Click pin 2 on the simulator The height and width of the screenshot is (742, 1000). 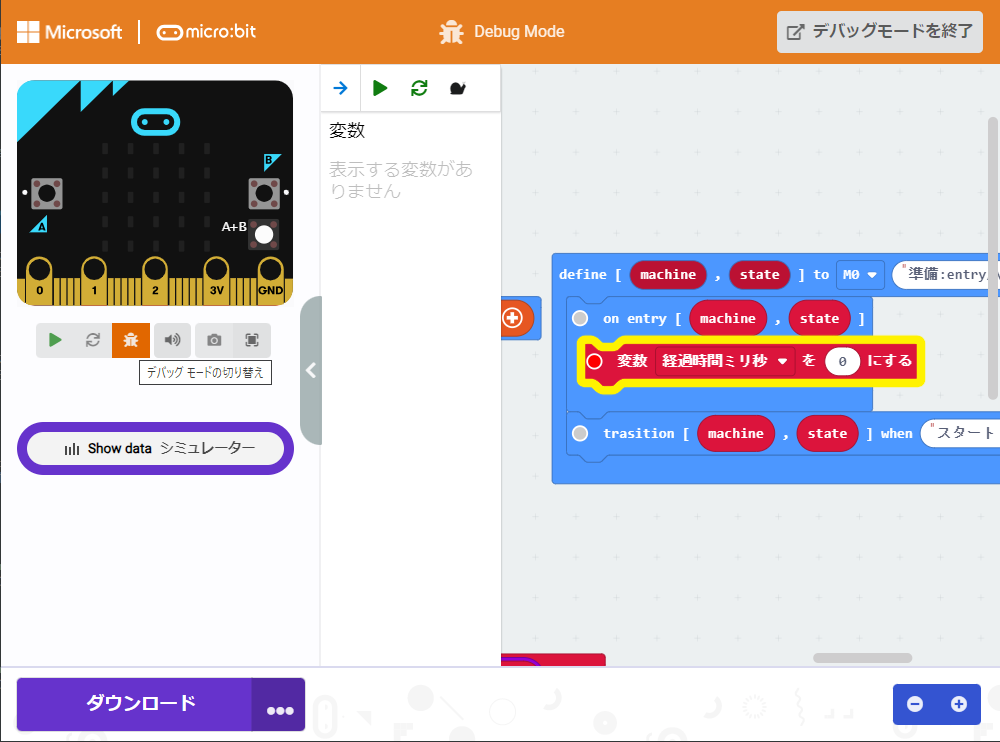click(x=155, y=281)
